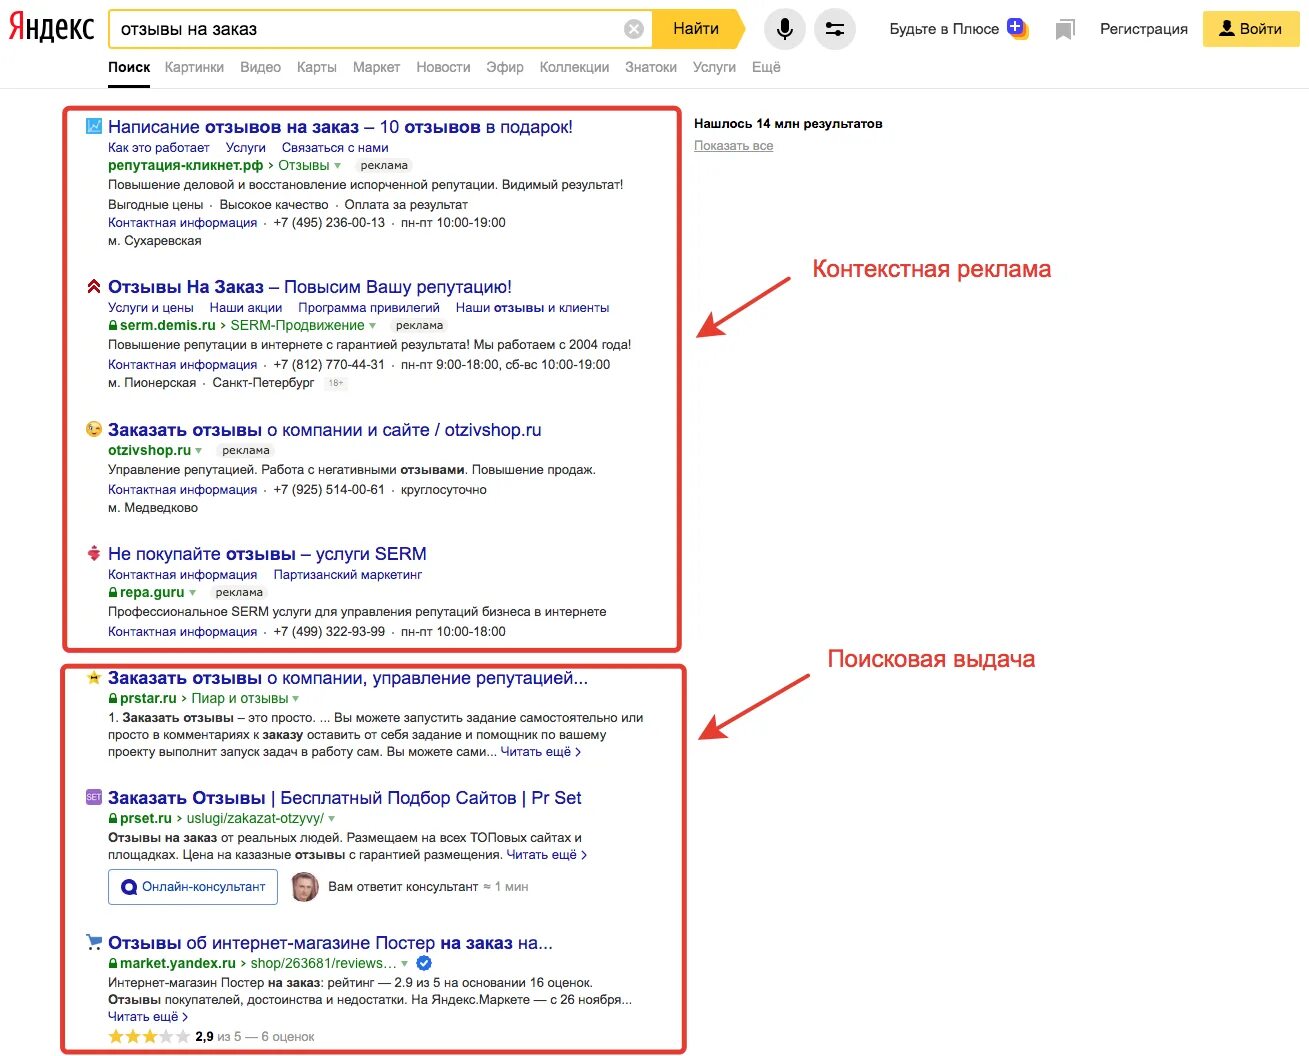Image resolution: width=1309 pixels, height=1056 pixels.
Task: Click the prstar.ru green domain link
Action: 148,699
